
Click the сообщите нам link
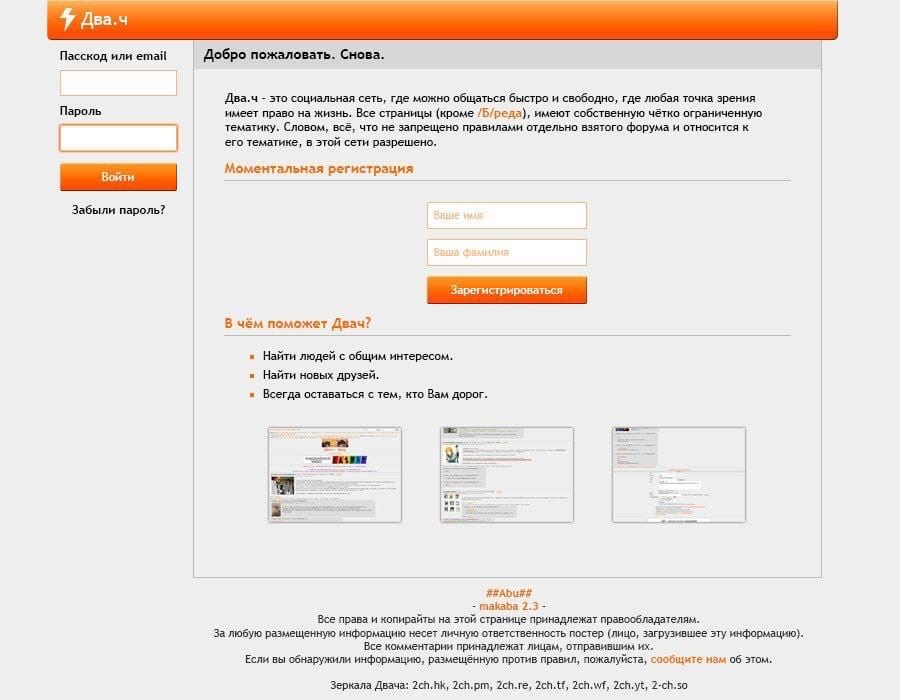point(688,659)
